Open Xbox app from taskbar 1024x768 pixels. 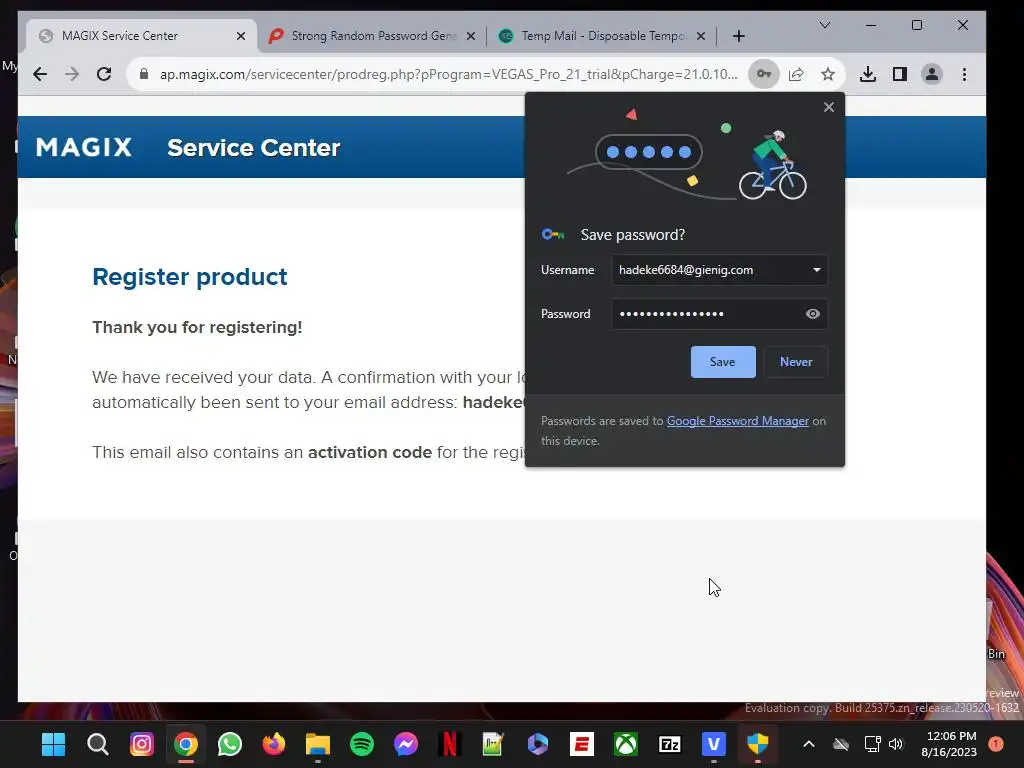[626, 744]
